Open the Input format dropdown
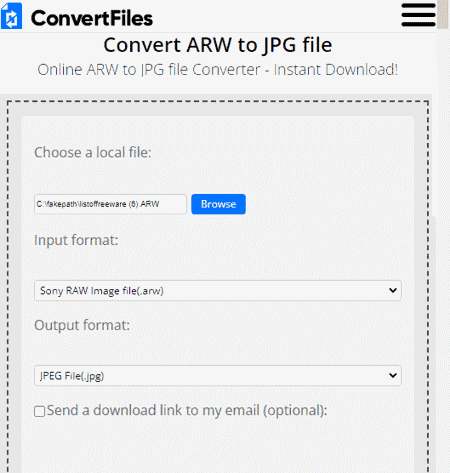The width and height of the screenshot is (450, 473). 218,291
